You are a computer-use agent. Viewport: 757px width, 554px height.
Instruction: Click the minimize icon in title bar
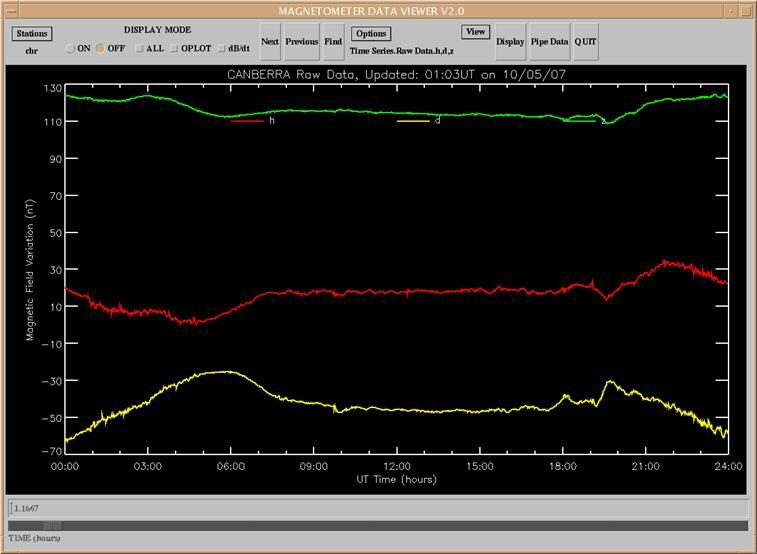[729, 10]
